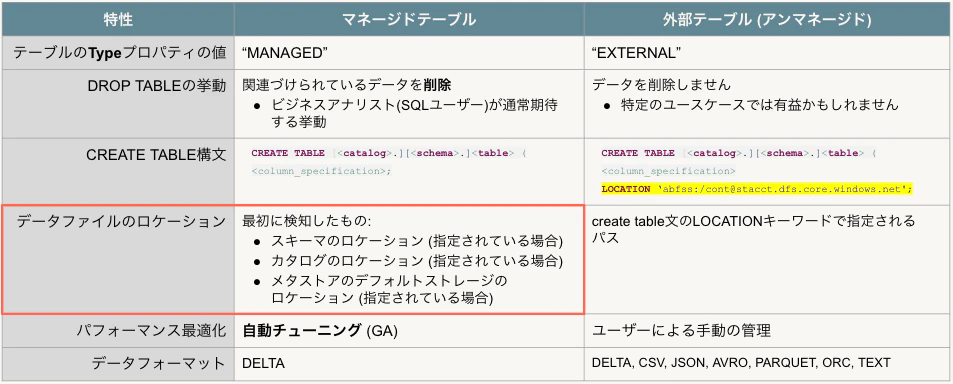This screenshot has width=953, height=384.
Task: Click the highlighted LOCATION 'abfss:/cont@stacct...' line
Action: (757, 189)
